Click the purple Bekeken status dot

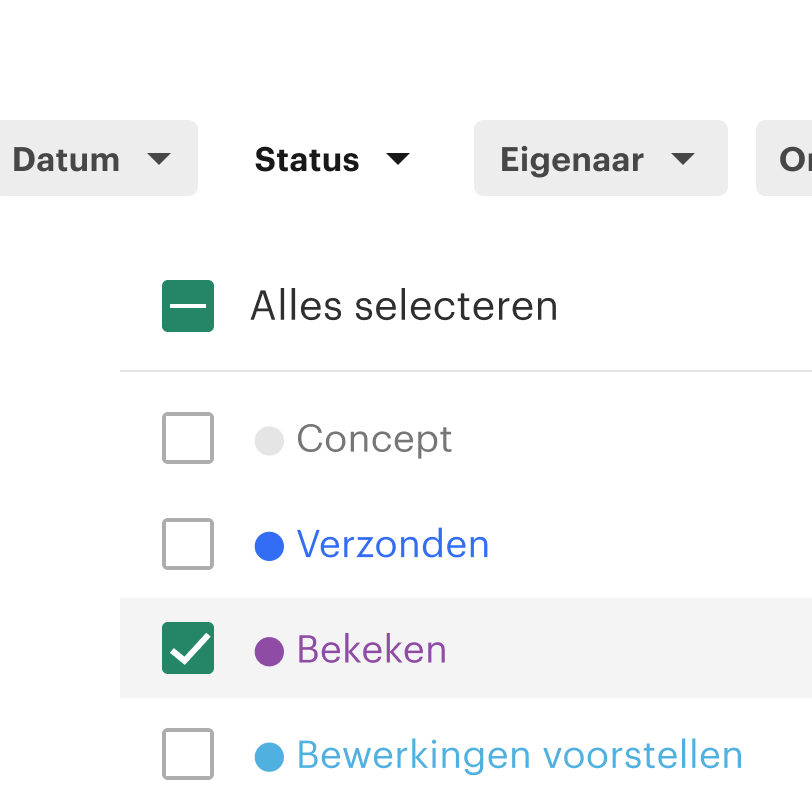[269, 651]
